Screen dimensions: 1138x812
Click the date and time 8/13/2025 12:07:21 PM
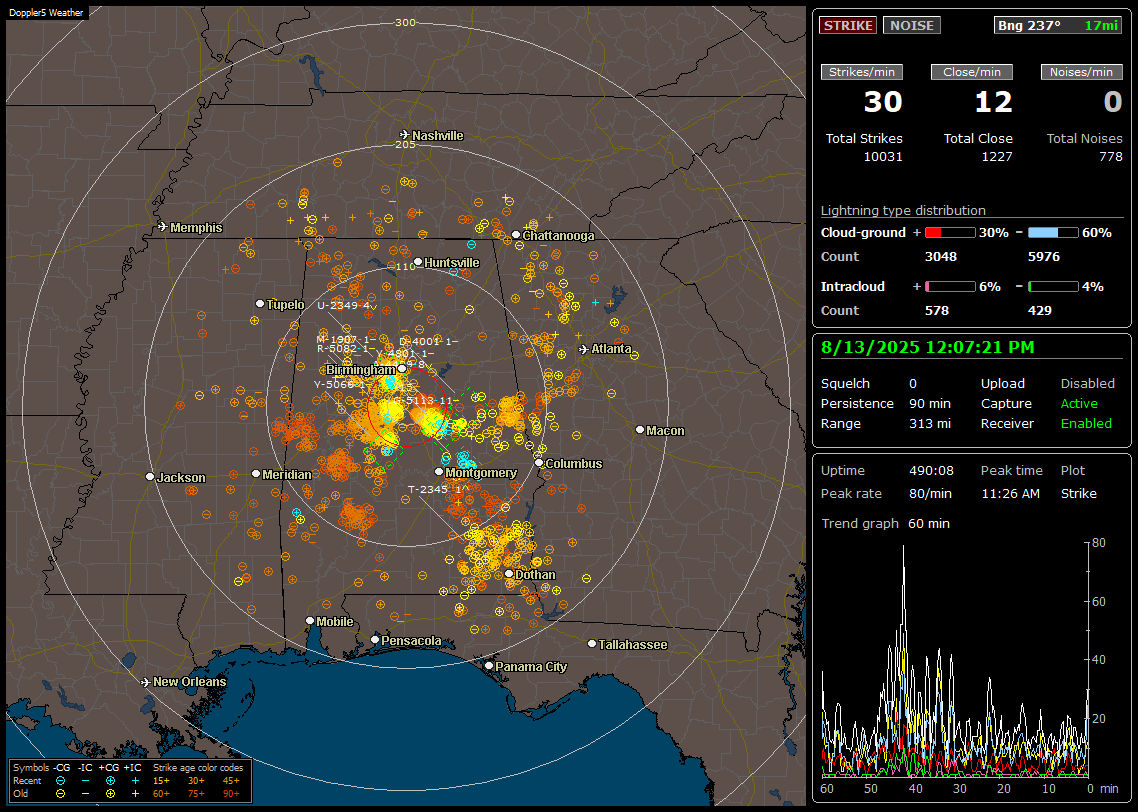click(x=928, y=347)
